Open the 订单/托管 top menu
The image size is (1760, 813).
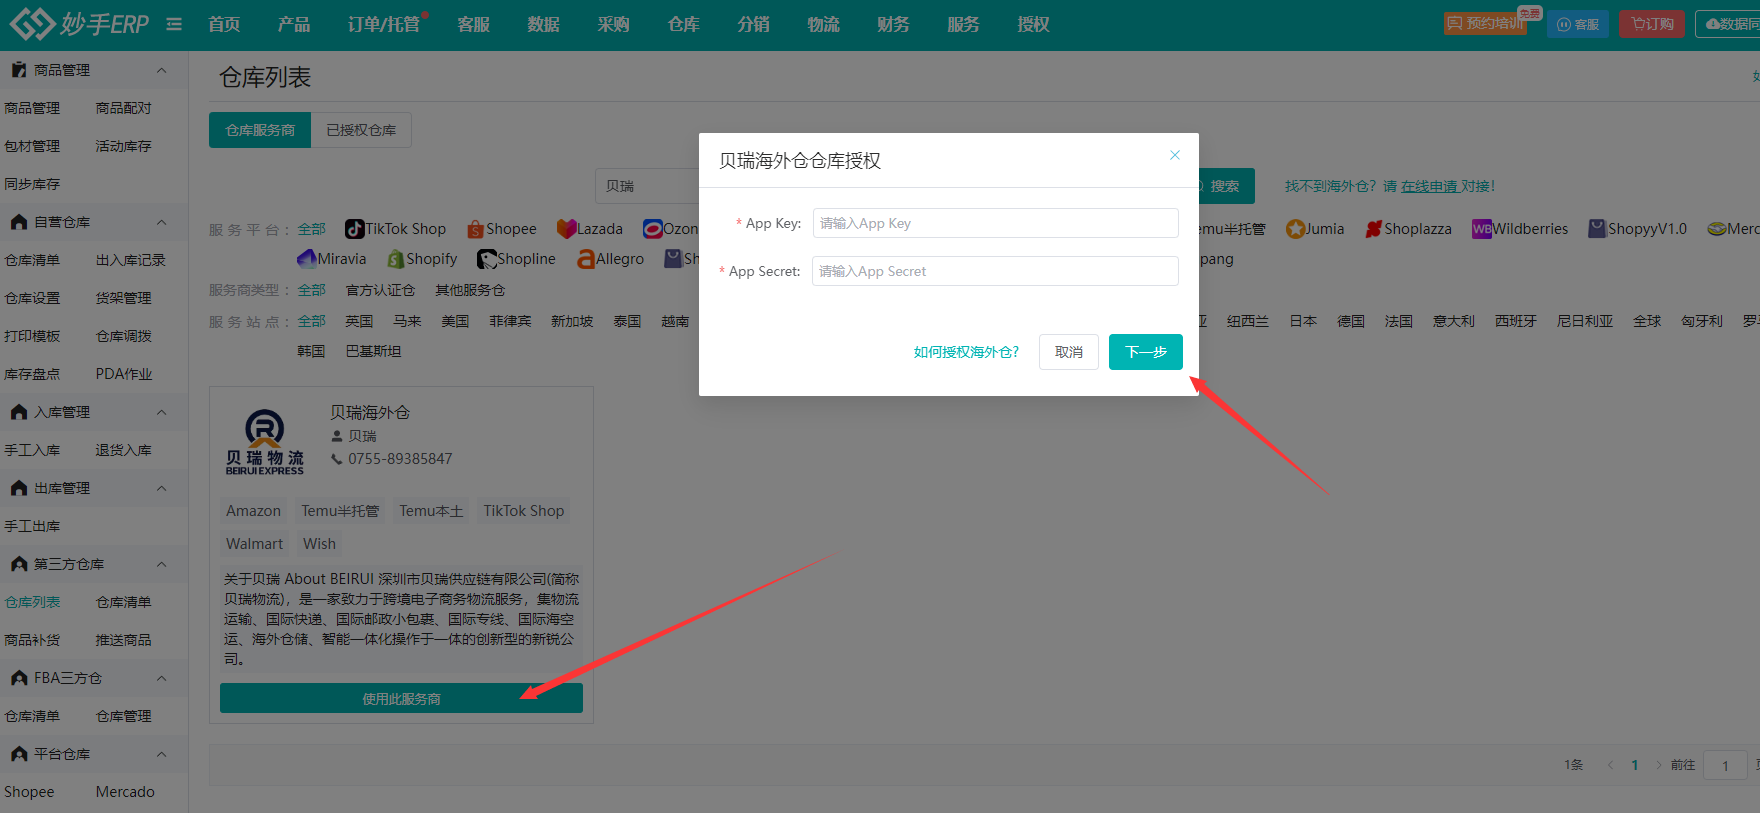click(384, 24)
